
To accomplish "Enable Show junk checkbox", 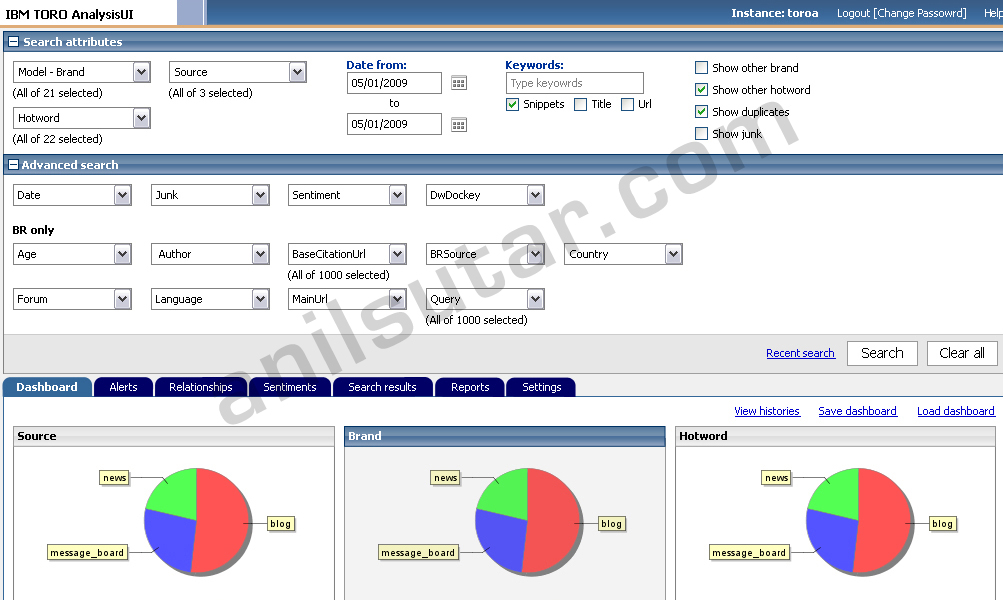I will [x=701, y=133].
